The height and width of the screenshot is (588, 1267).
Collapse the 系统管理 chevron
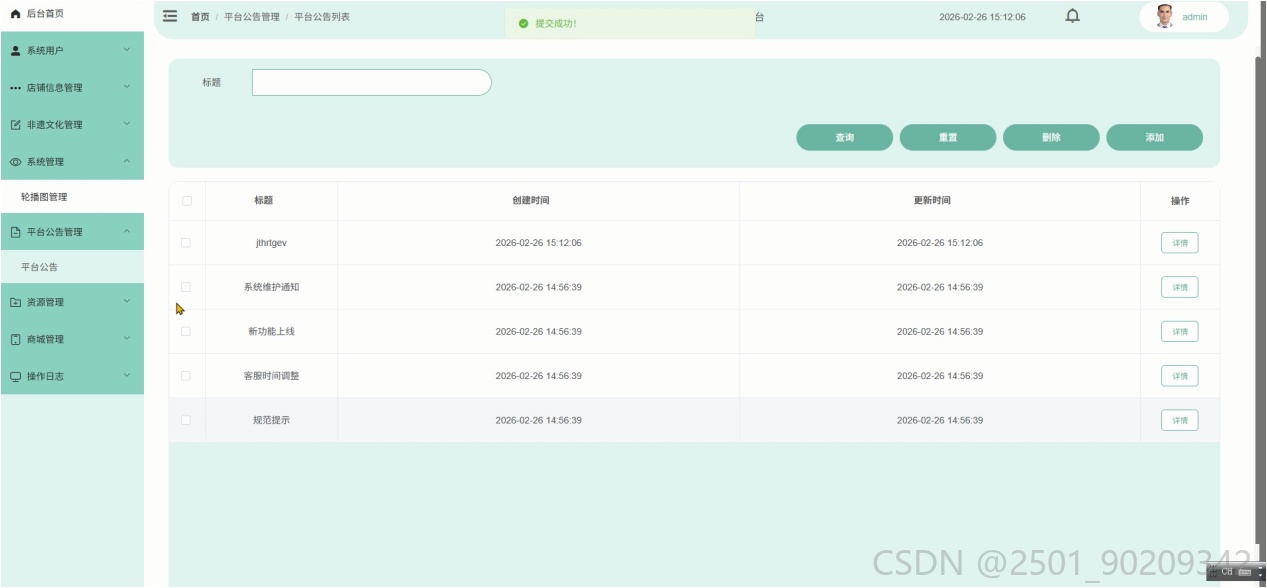coord(127,162)
